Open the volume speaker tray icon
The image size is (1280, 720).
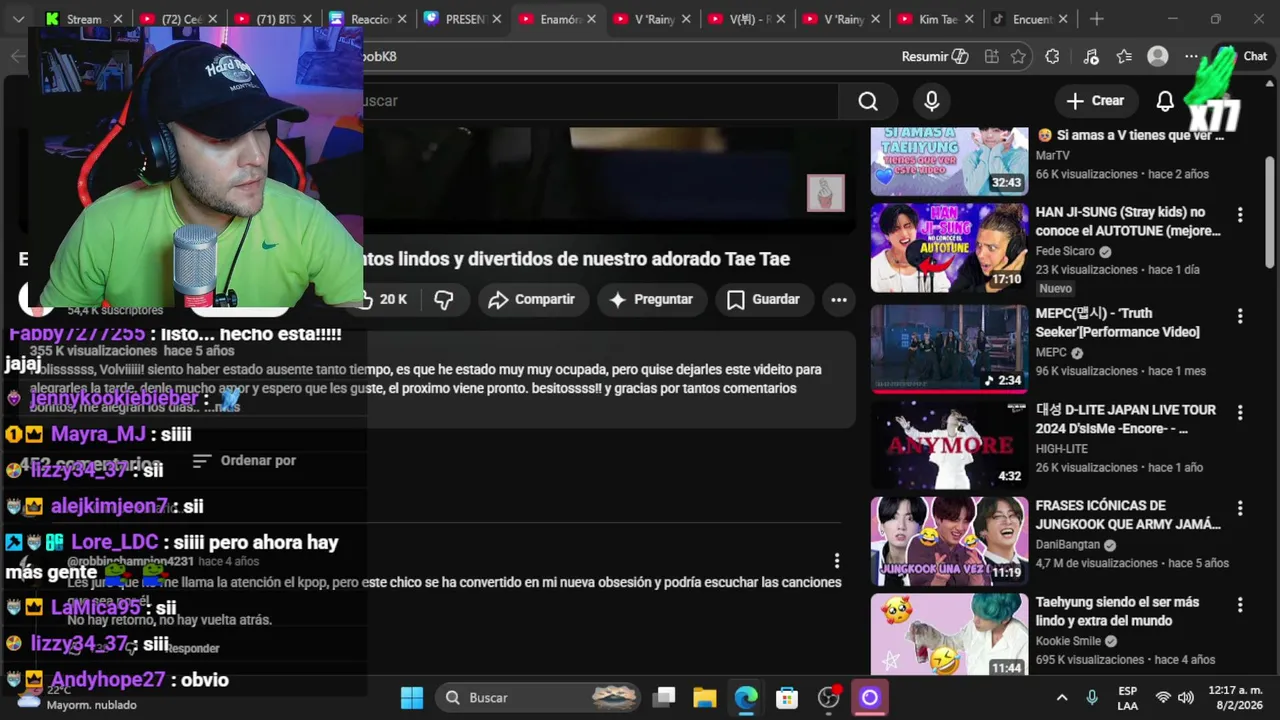pyautogui.click(x=1186, y=698)
